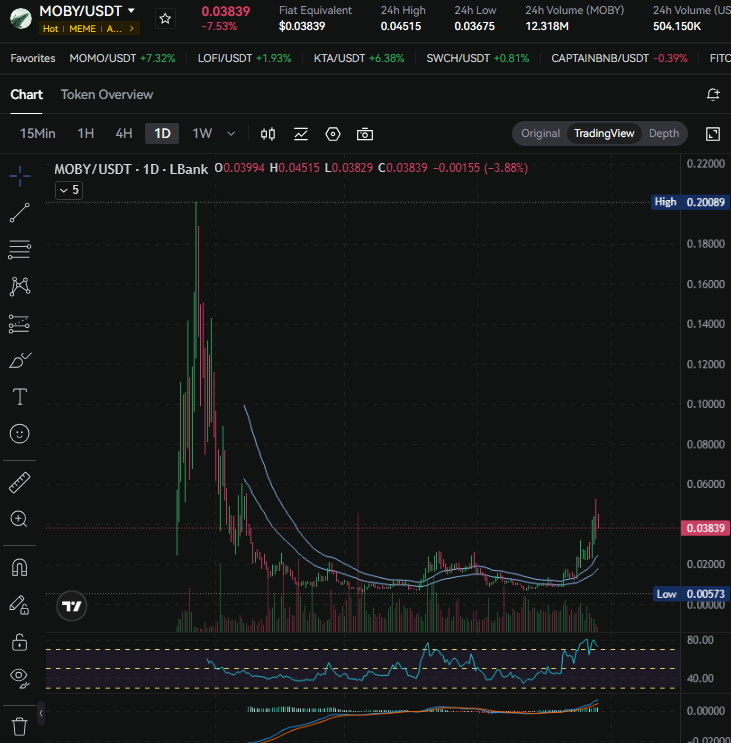Open the forecasting and measurement position tool
Viewport: 731px width, 743px height.
(19, 324)
